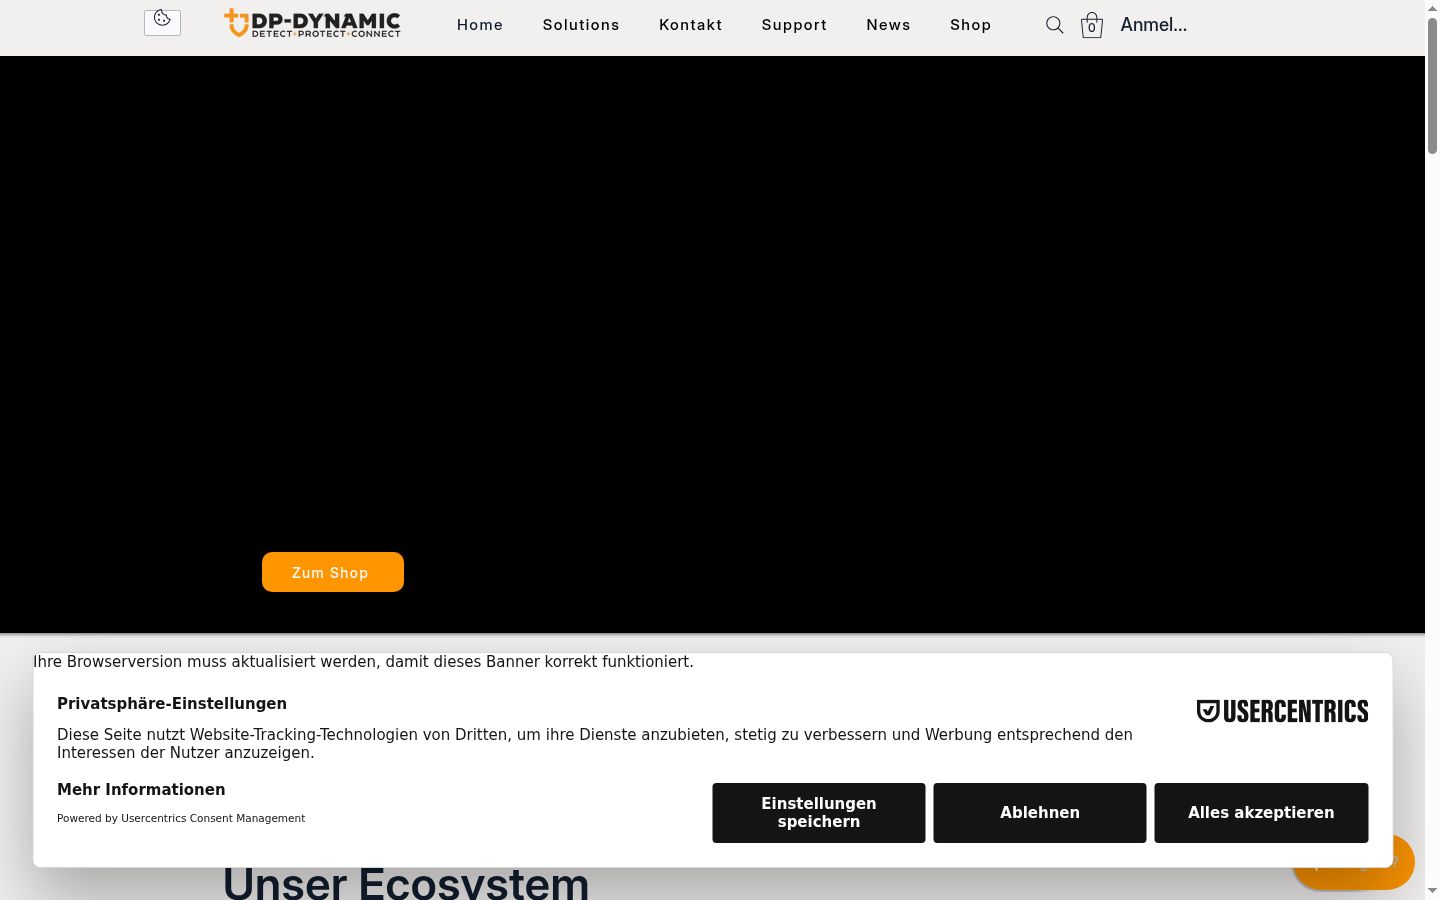Click the DP-Dynamic logo

click(312, 23)
